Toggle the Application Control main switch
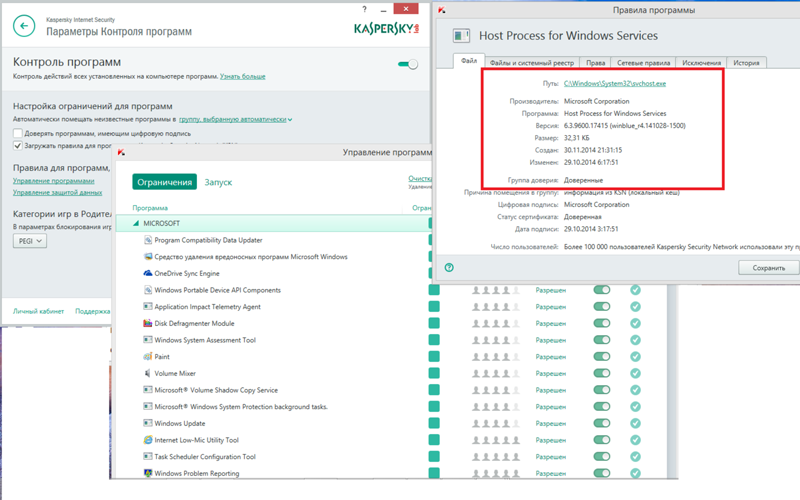The height and width of the screenshot is (500, 800). 408,64
